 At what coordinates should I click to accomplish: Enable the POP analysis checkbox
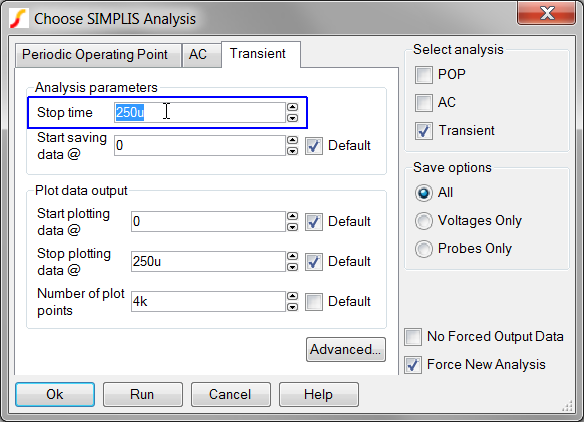[424, 74]
